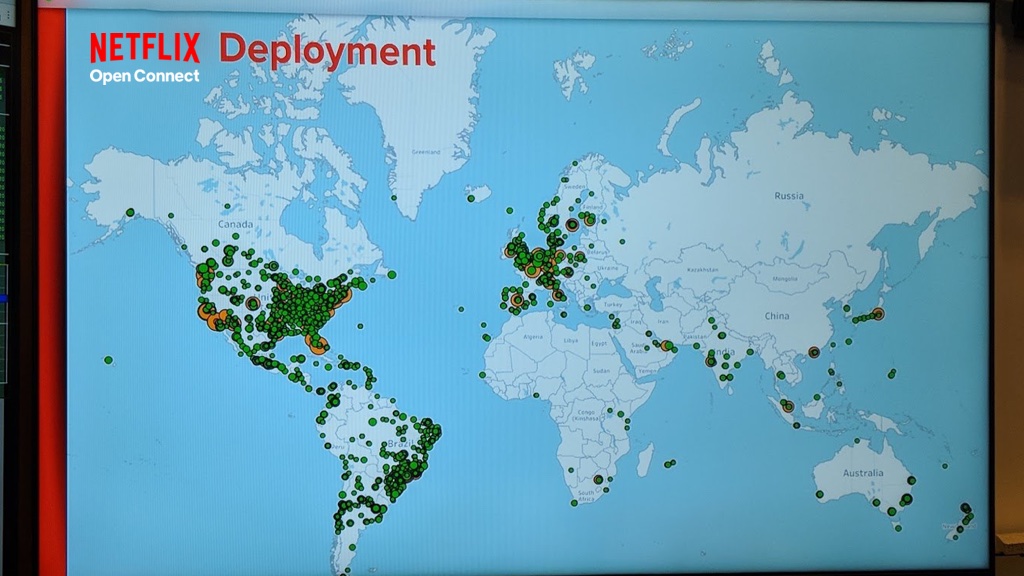Select the ringed marker near Hong Kong

click(x=814, y=352)
